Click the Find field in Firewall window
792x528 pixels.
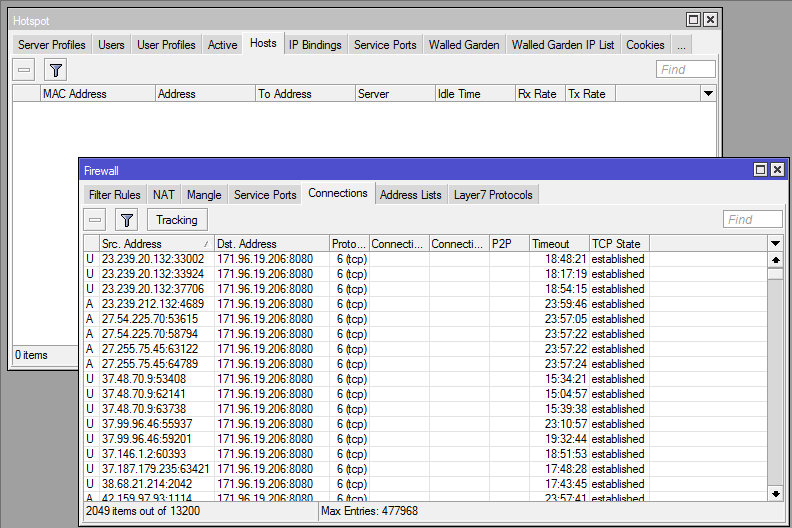click(752, 219)
